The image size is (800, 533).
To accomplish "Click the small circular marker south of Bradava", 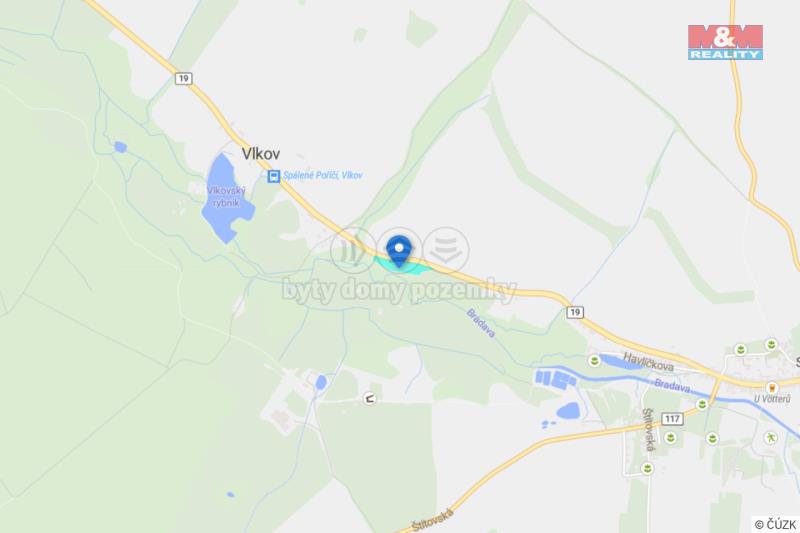I will 369,398.
